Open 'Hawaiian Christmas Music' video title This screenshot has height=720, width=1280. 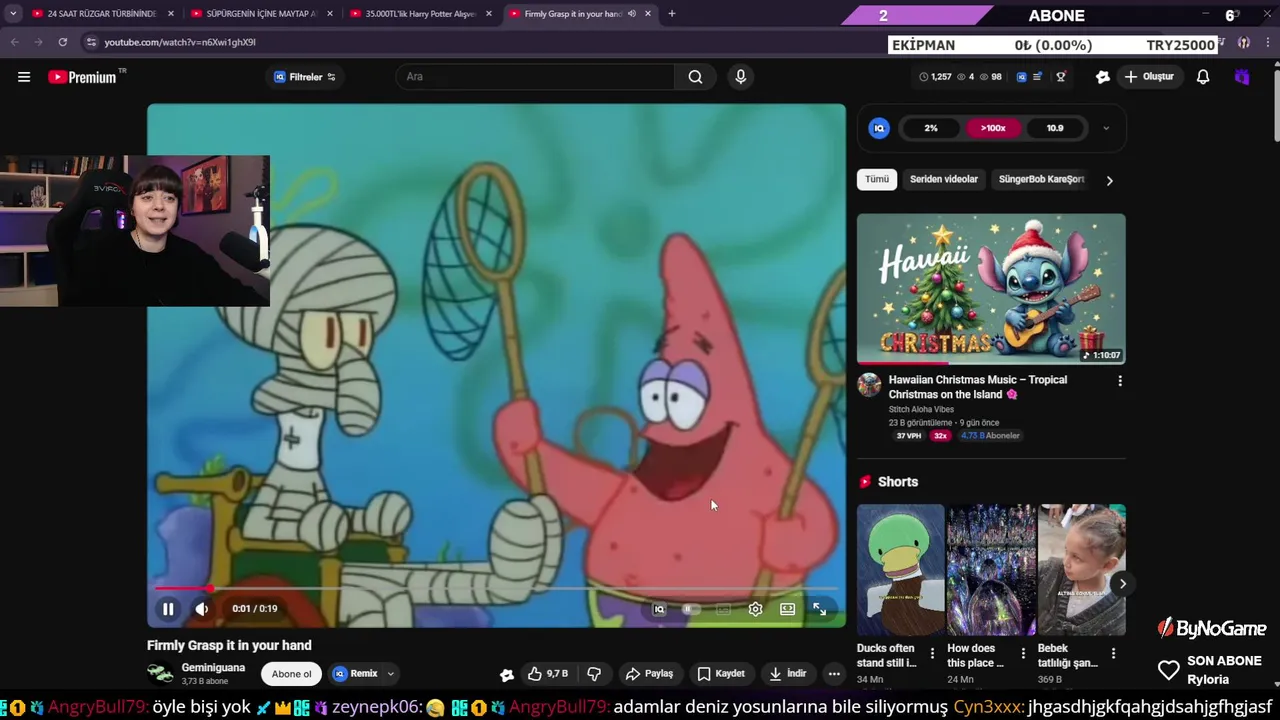[978, 387]
